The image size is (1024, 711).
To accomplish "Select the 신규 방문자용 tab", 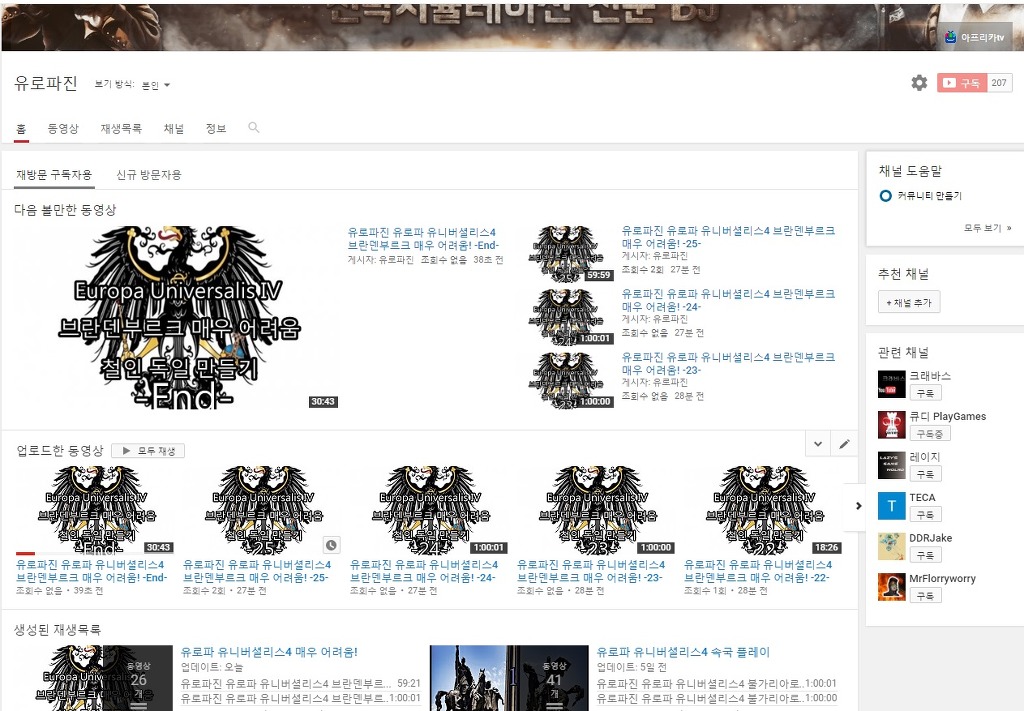I will pos(148,175).
